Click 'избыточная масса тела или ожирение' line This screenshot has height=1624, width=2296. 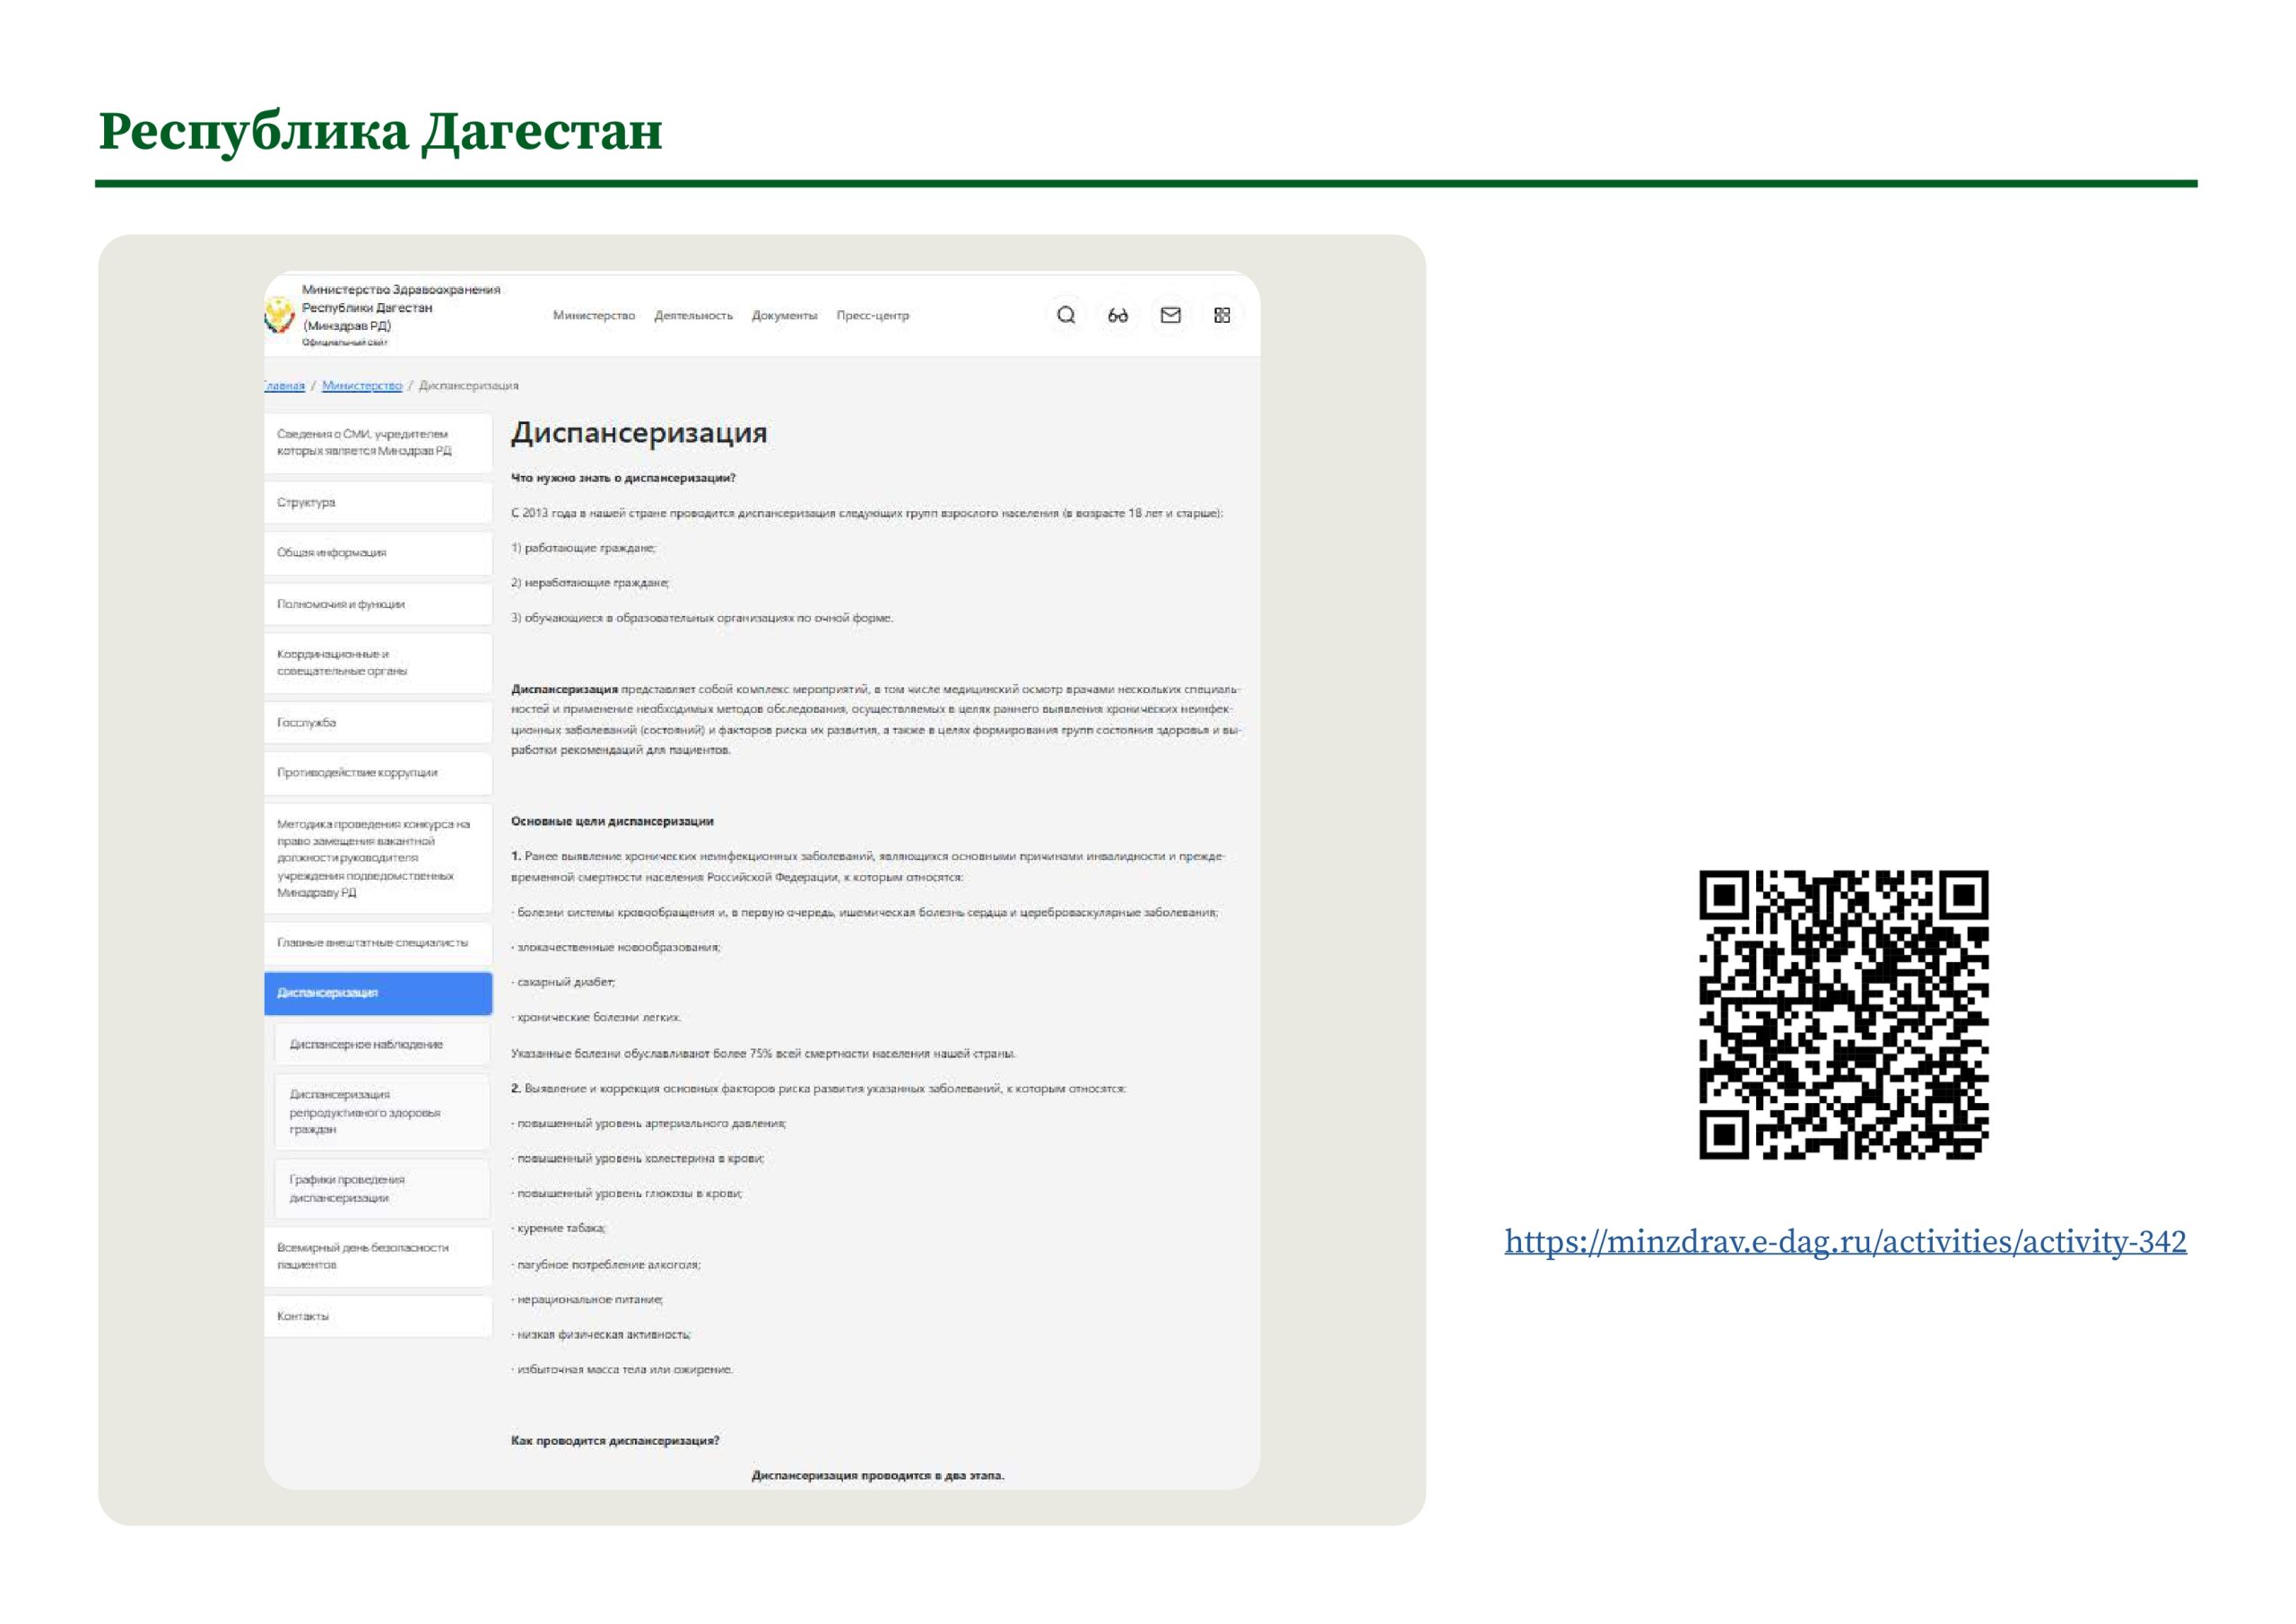pos(622,1369)
